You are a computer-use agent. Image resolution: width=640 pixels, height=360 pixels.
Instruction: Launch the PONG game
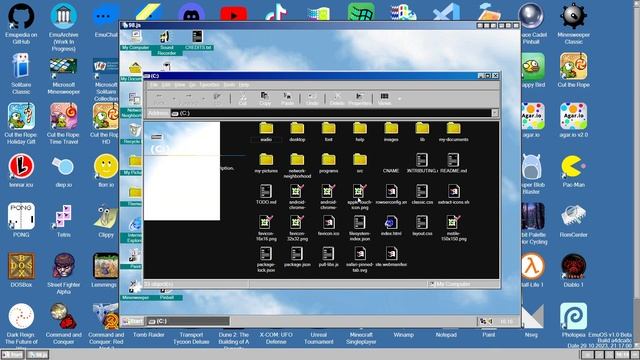coord(21,220)
